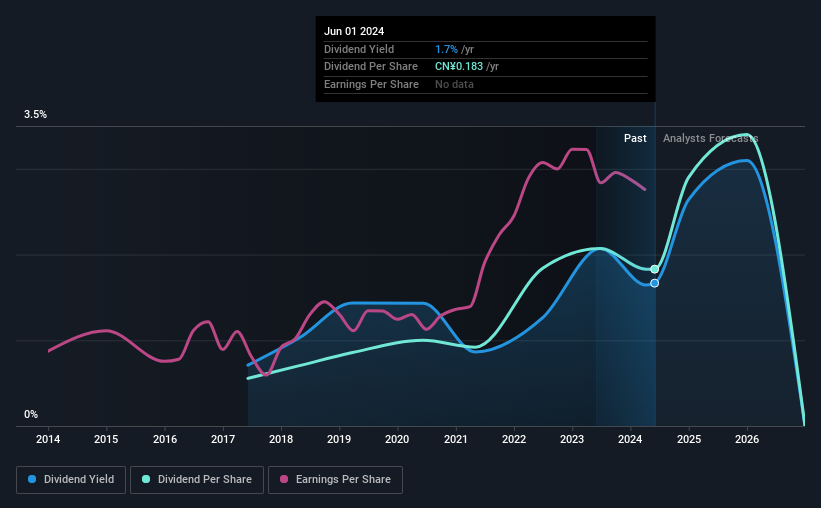Screen dimensions: 821x508
Task: Click the Past region label
Action: [635, 138]
